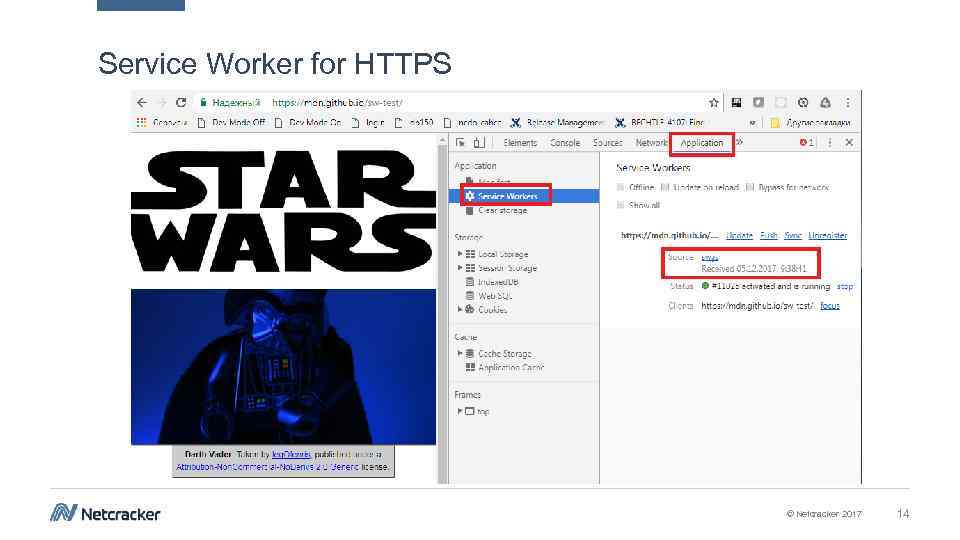Image resolution: width=960 pixels, height=540 pixels.
Task: Open the other bookmarks folder
Action: [x=810, y=122]
